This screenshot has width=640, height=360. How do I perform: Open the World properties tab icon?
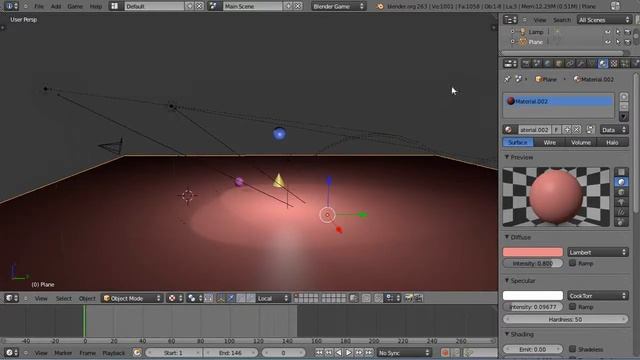tap(548, 63)
